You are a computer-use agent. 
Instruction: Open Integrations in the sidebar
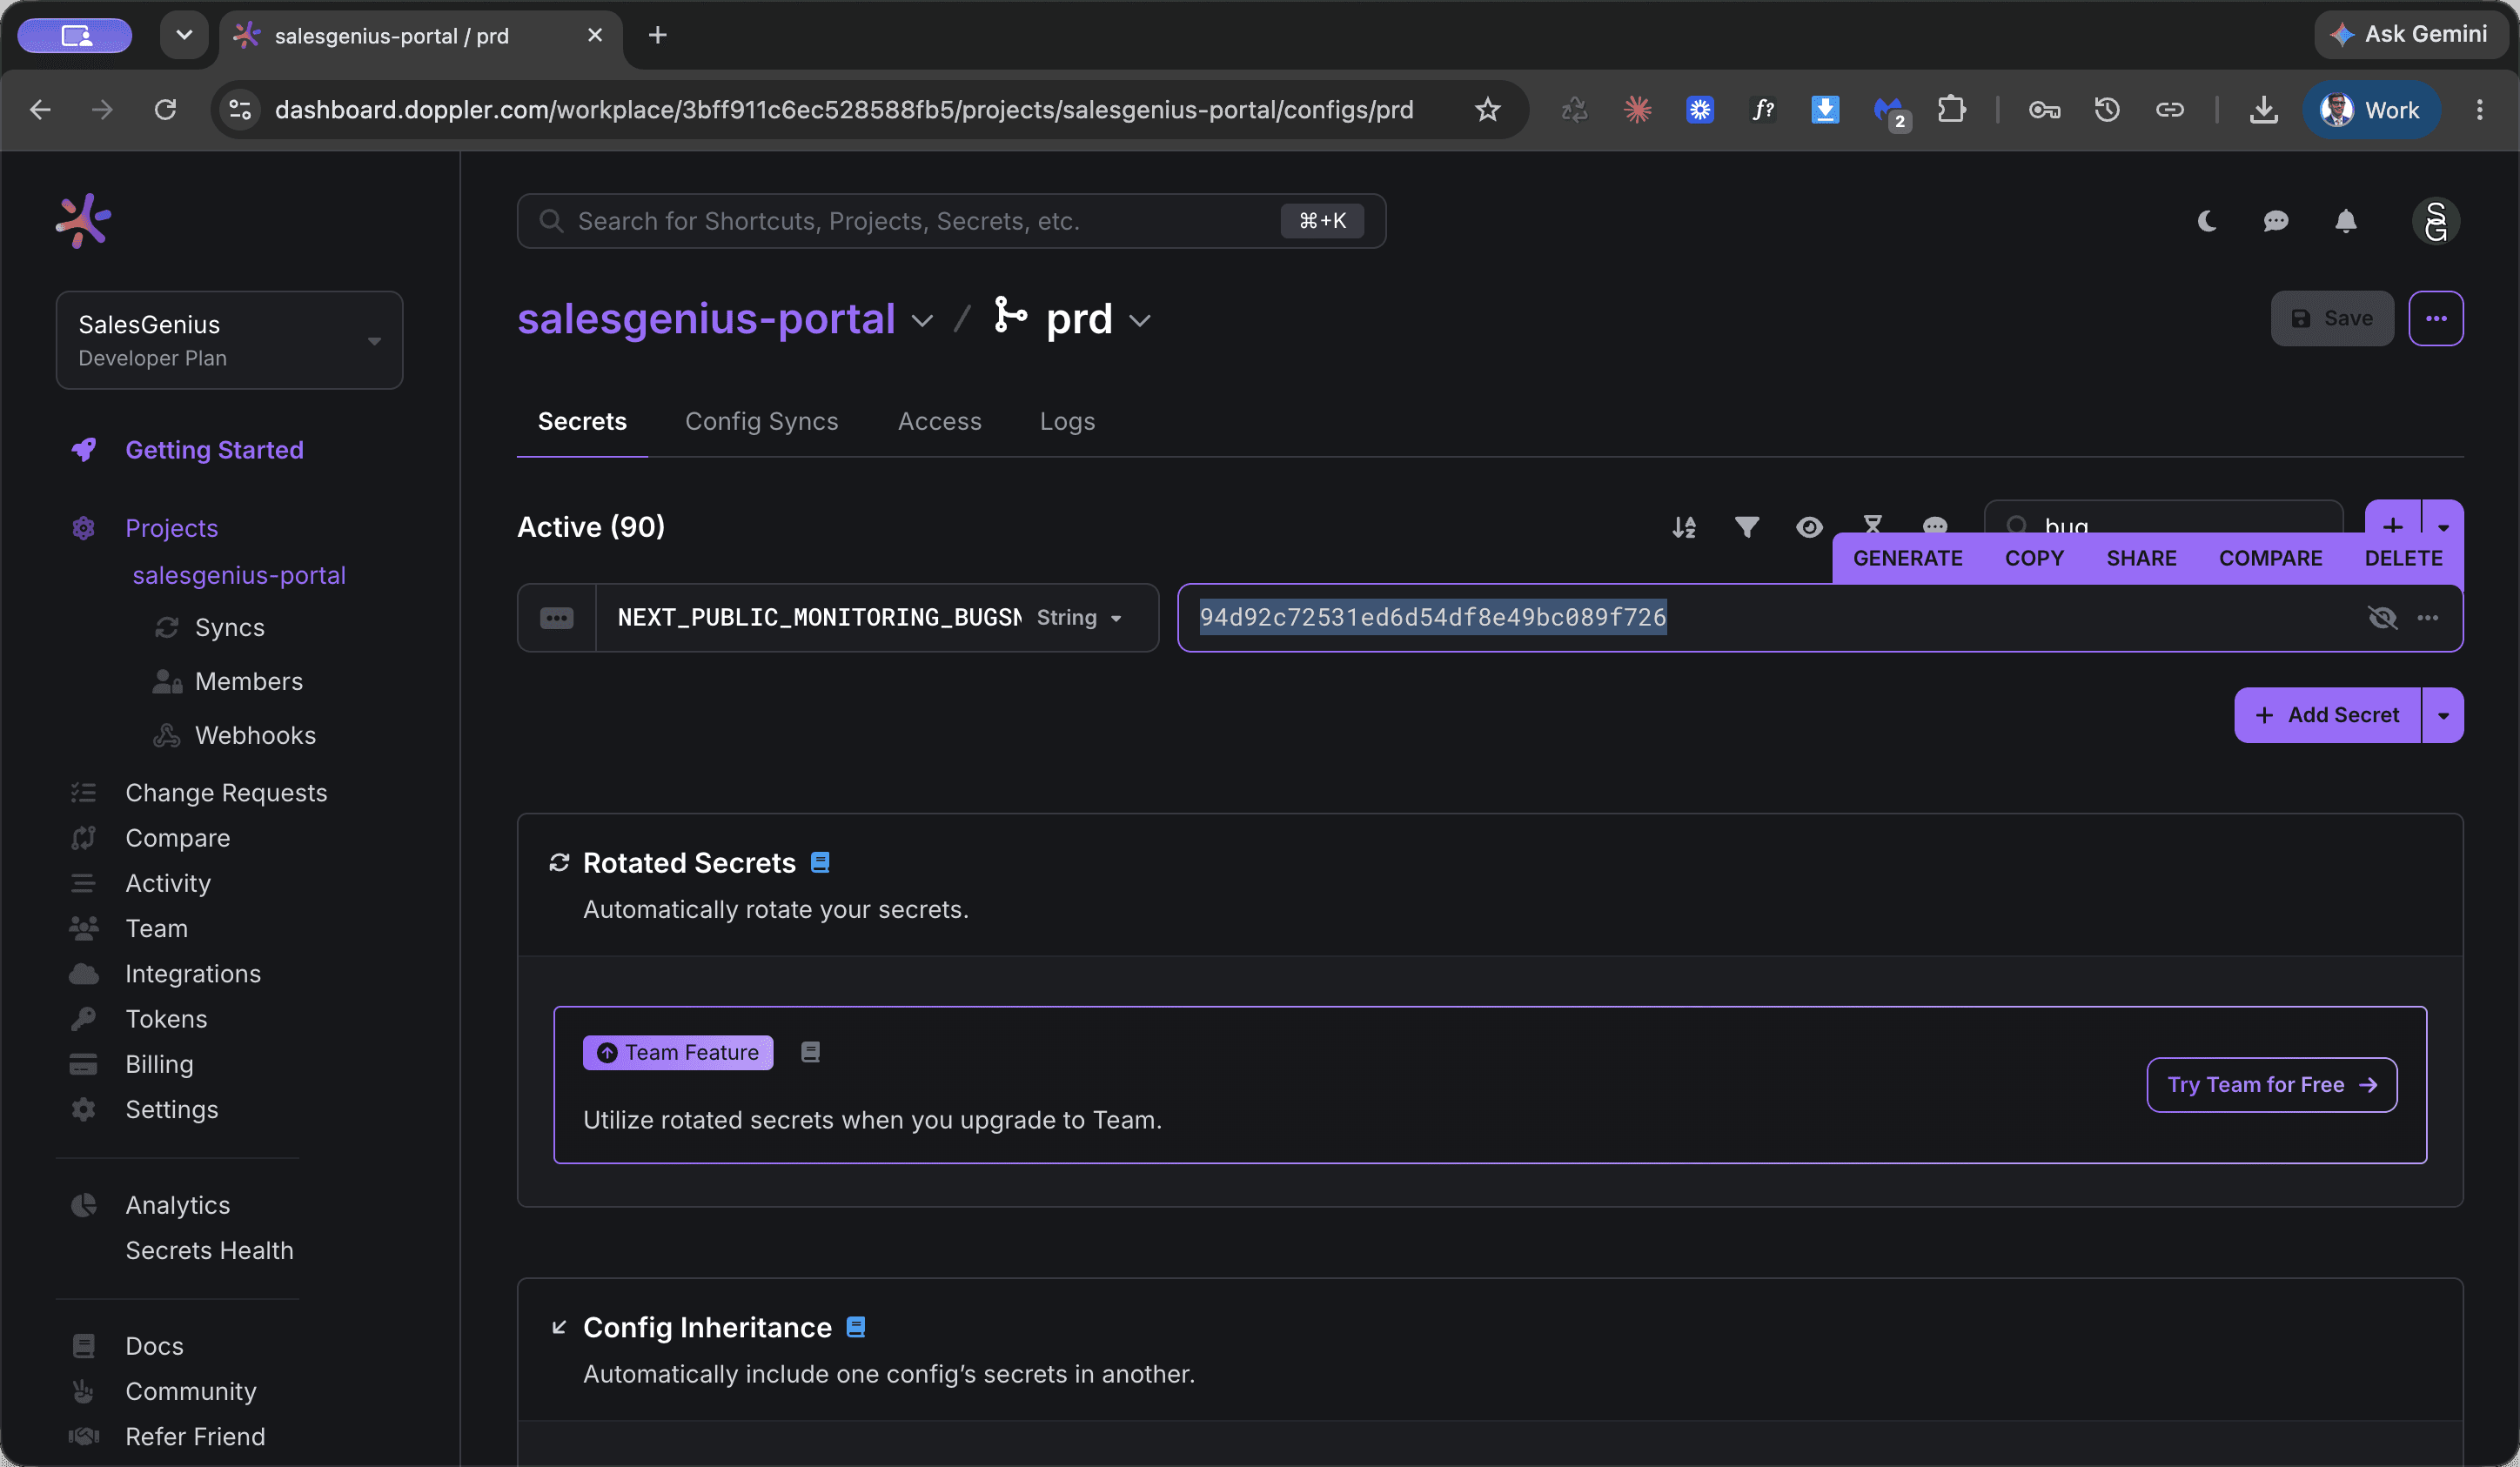click(193, 973)
